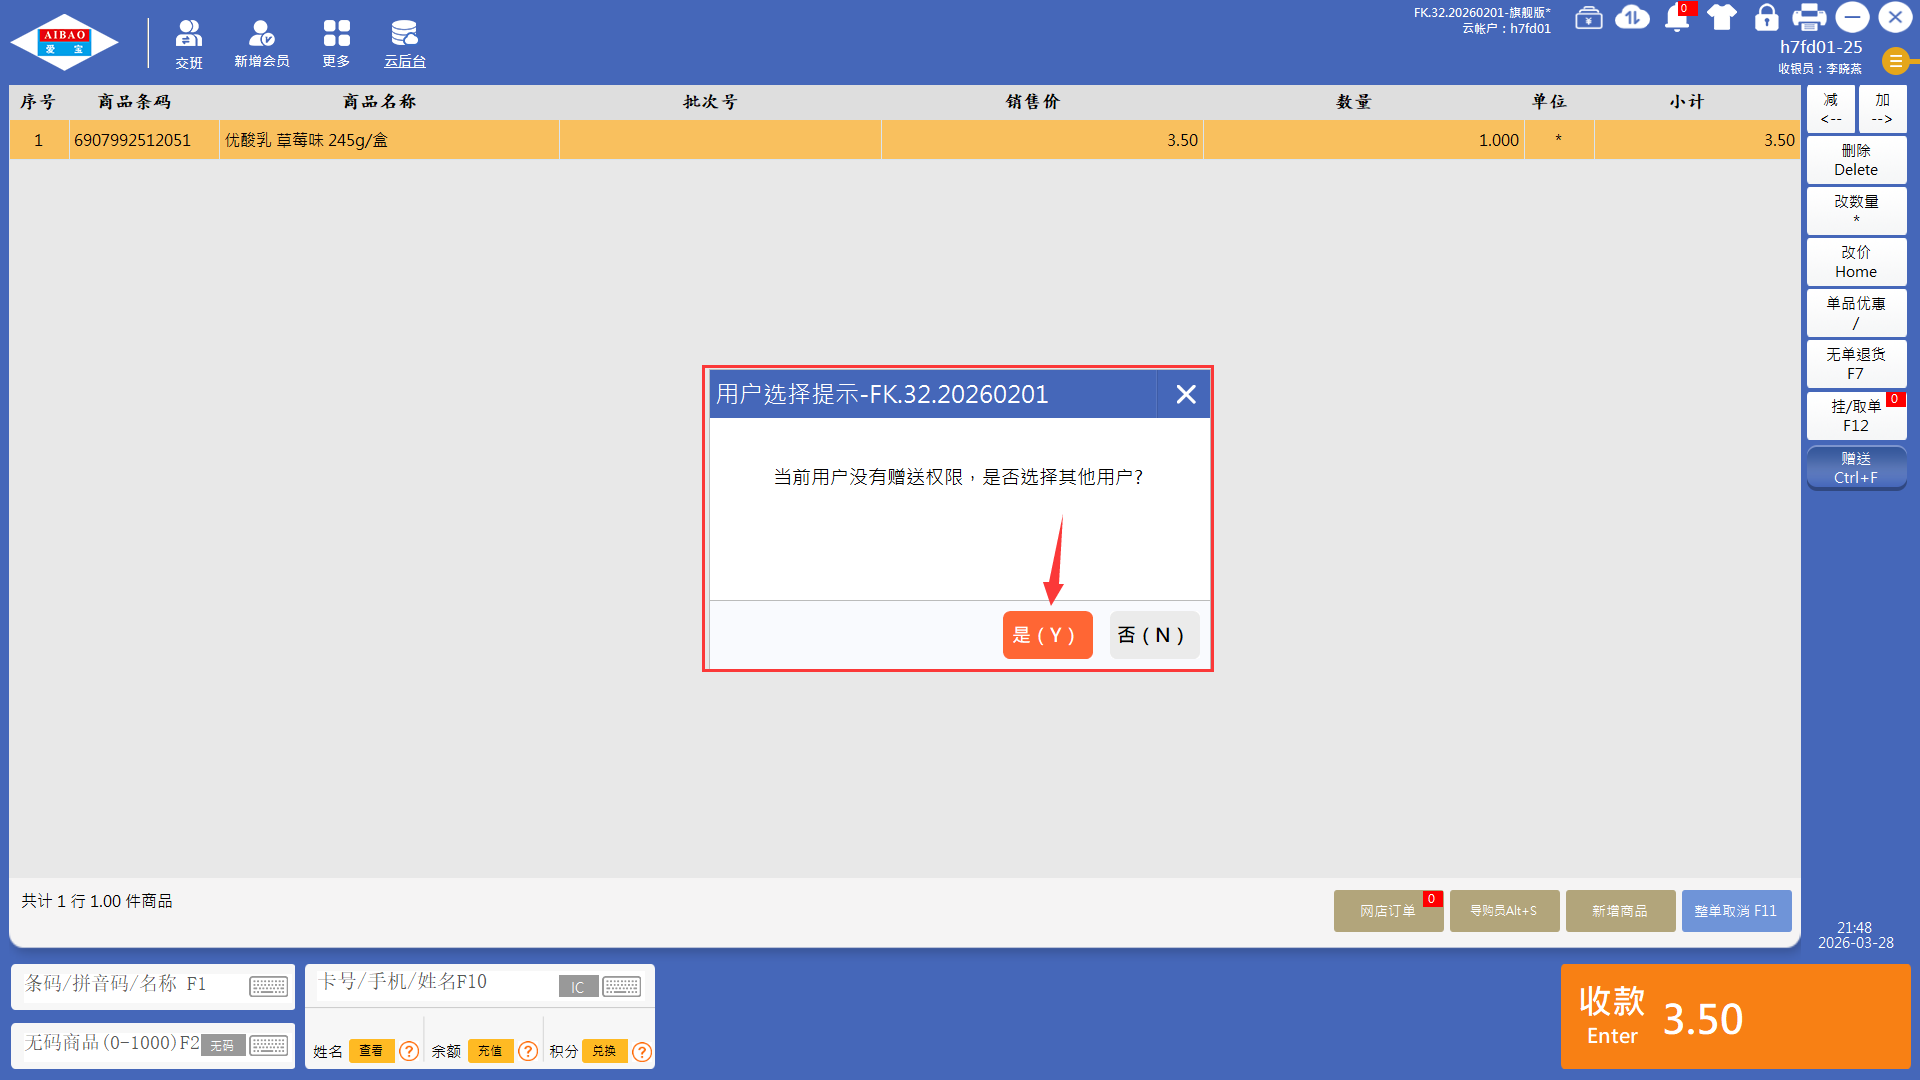Click the printer icon
Viewport: 1920px width, 1080px height.
(x=1809, y=18)
